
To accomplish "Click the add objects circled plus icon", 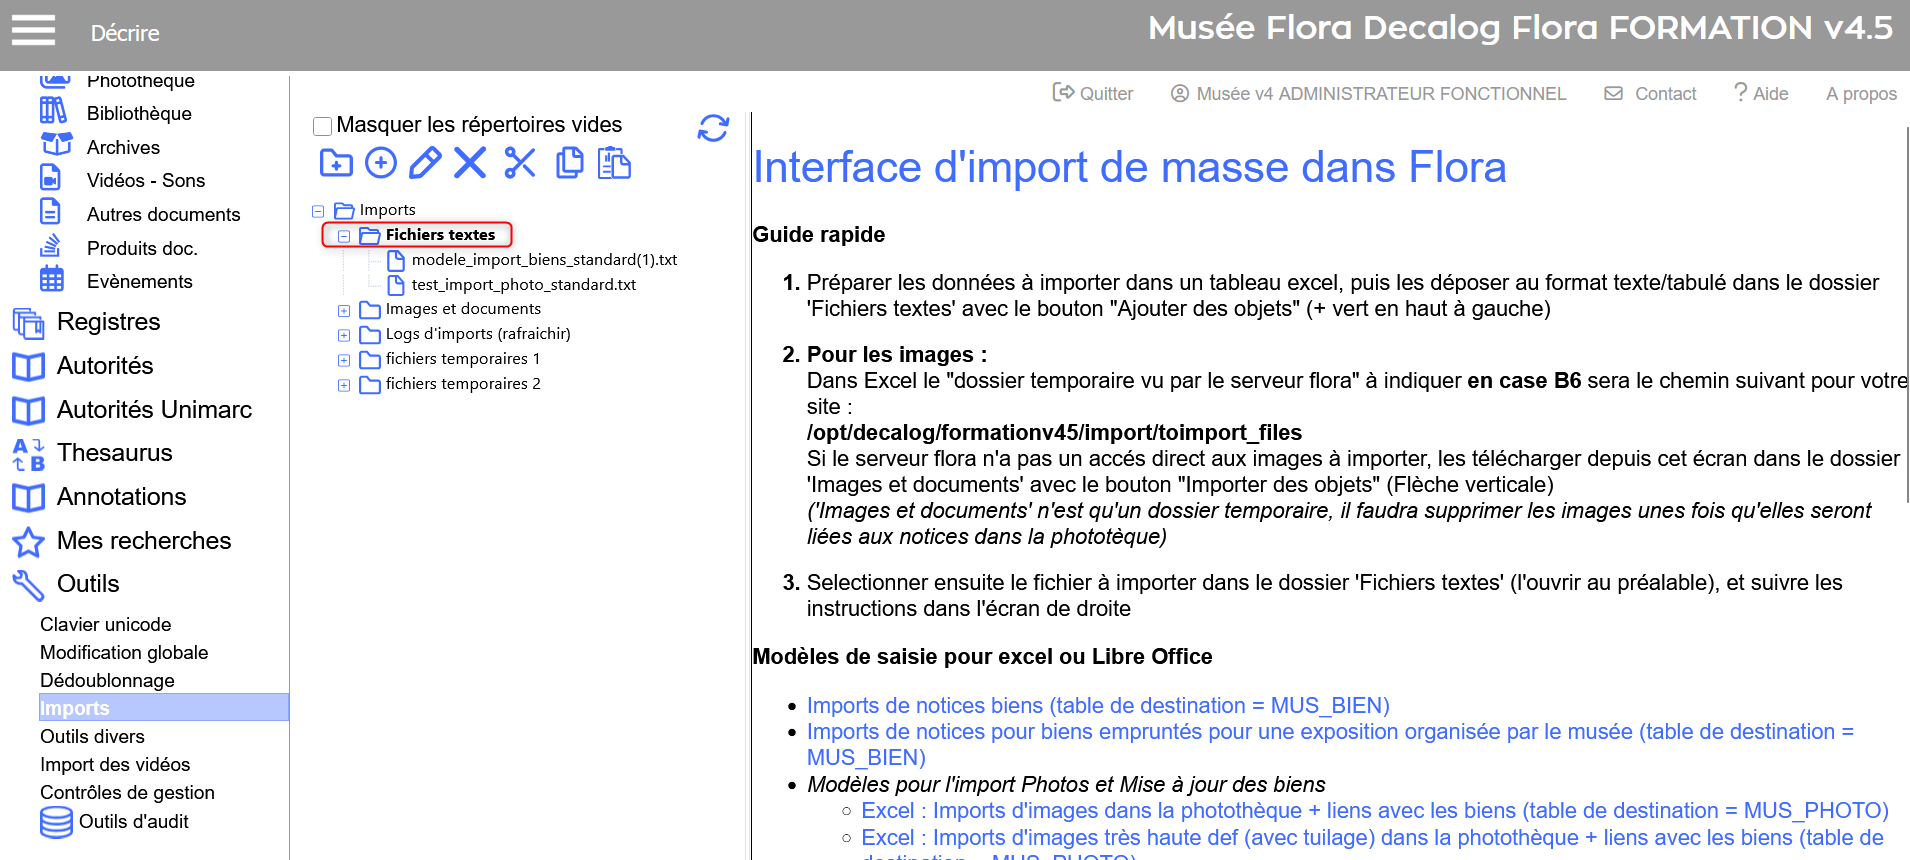I will [x=381, y=163].
